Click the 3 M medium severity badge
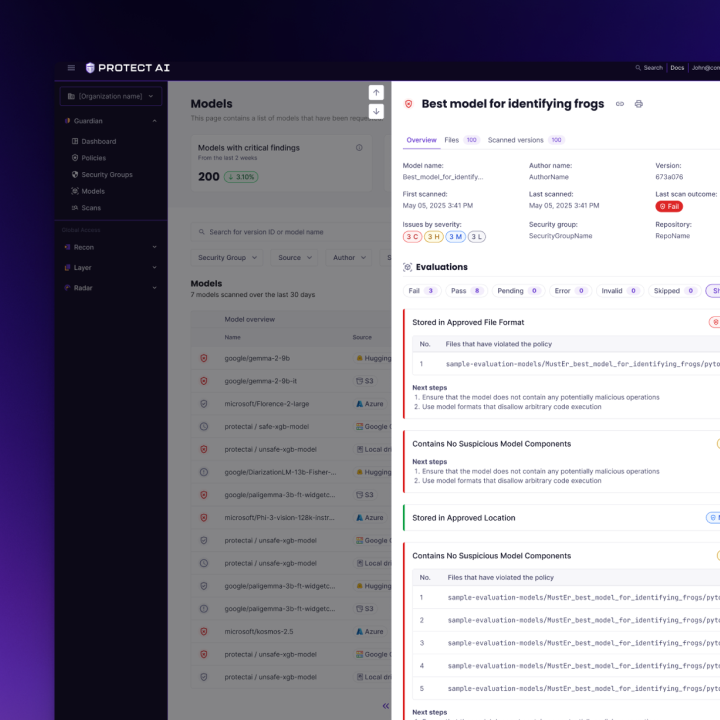This screenshot has width=720, height=720. point(456,237)
